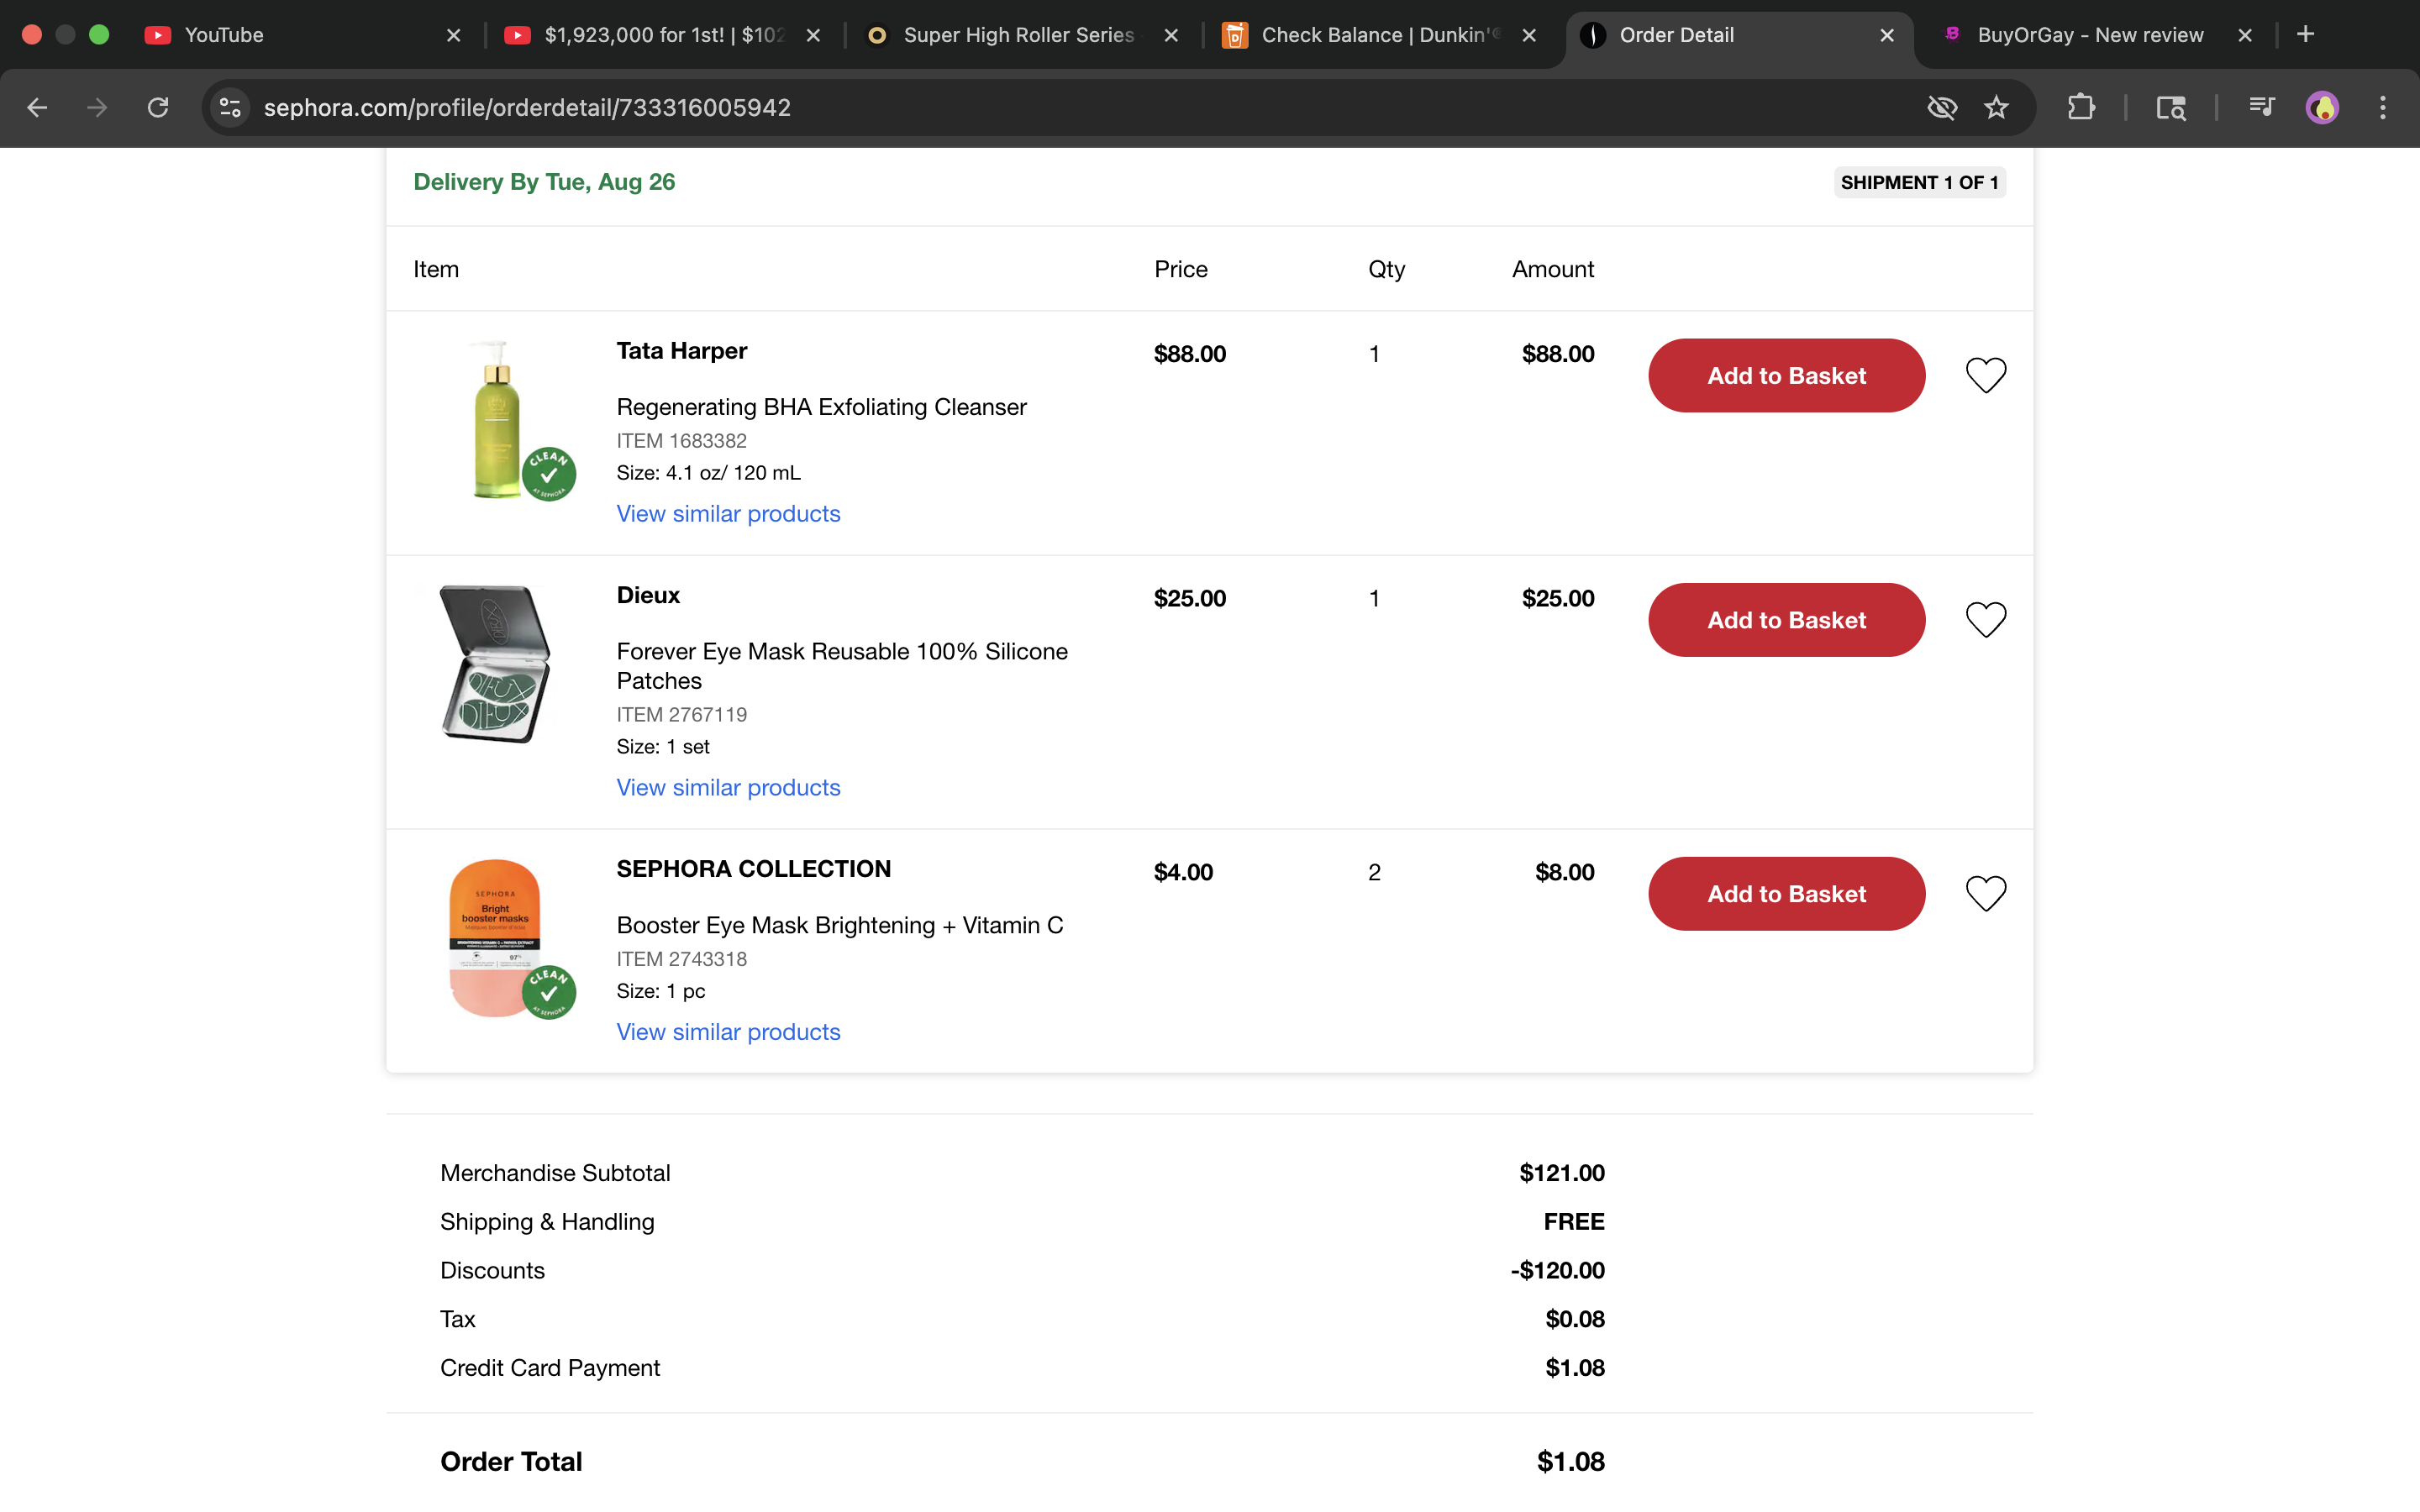Click ITEM 2767119 text
The width and height of the screenshot is (2420, 1512).
point(681,715)
